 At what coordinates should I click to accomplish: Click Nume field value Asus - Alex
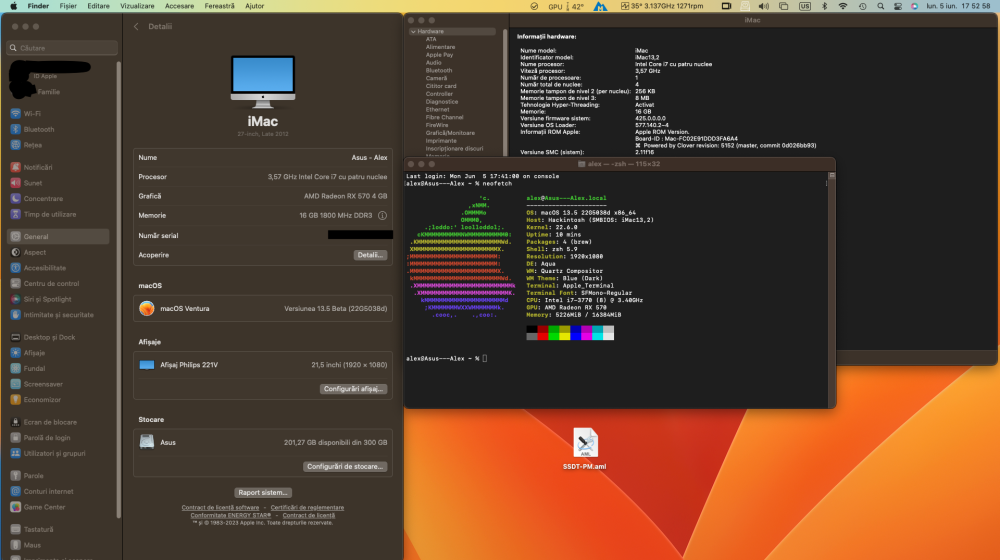coord(369,158)
